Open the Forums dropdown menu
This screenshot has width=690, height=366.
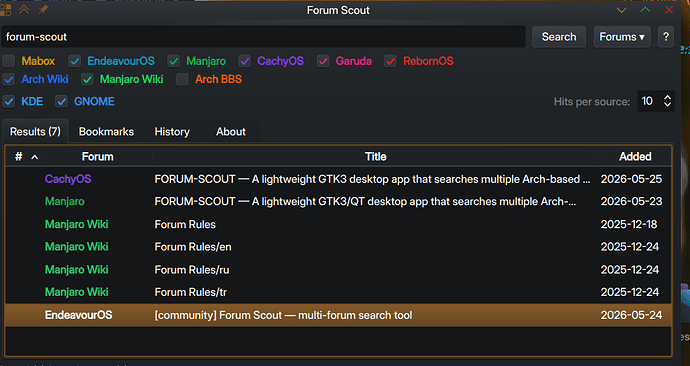(x=622, y=37)
